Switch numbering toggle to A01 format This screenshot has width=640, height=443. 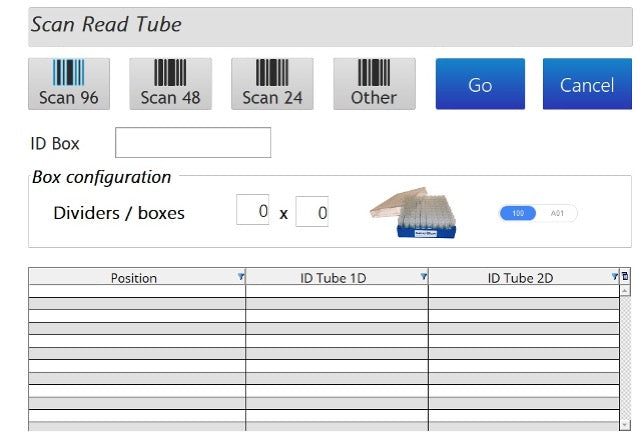pyautogui.click(x=557, y=213)
